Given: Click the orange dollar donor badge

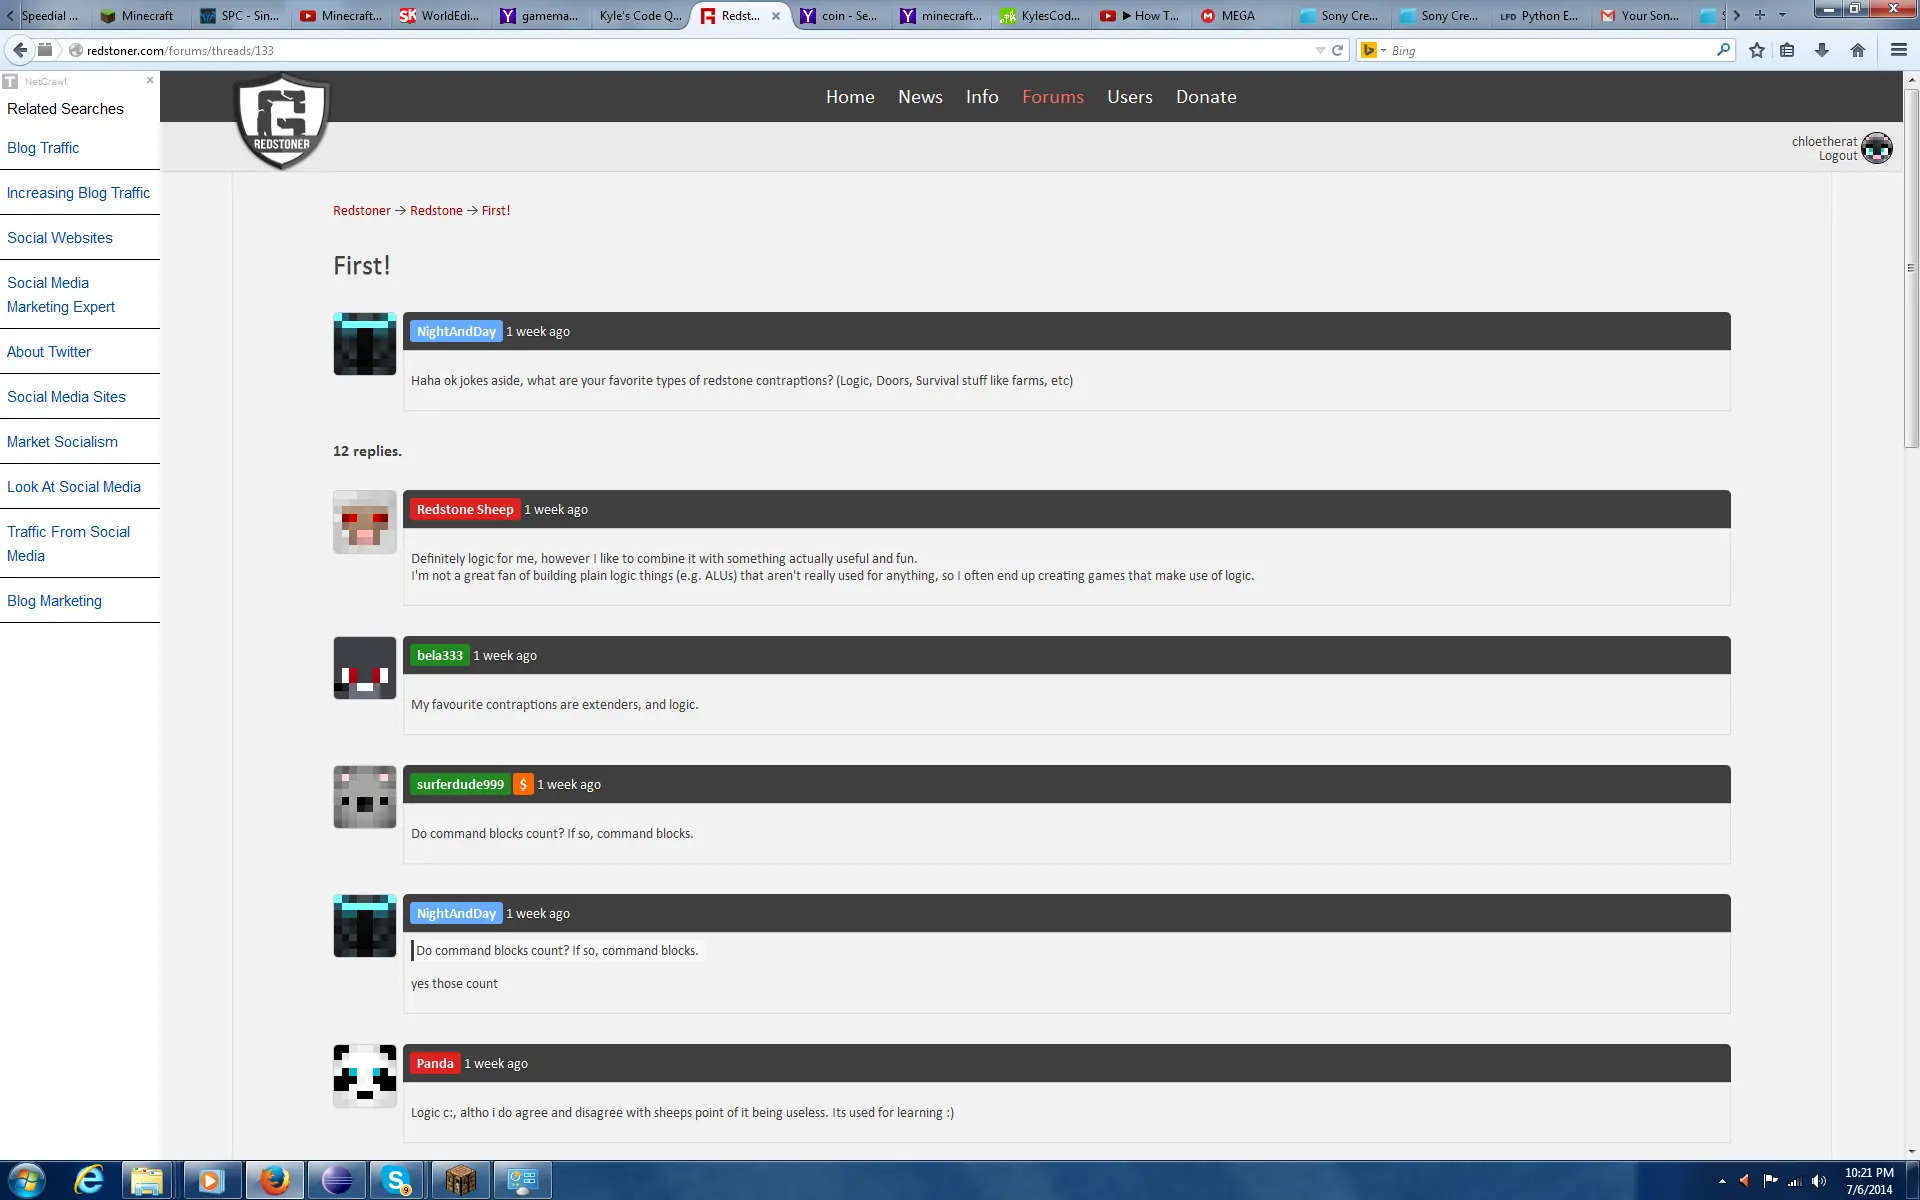Looking at the screenshot, I should pos(522,785).
